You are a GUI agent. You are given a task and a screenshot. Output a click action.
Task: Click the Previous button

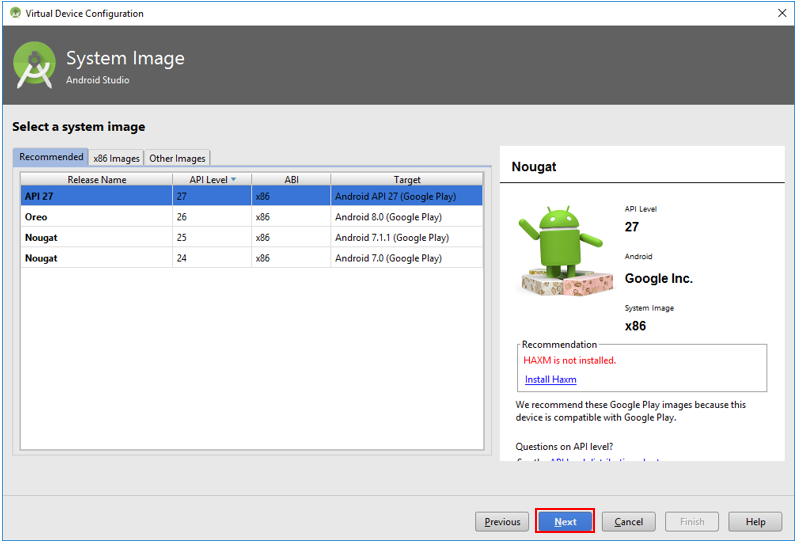(502, 522)
